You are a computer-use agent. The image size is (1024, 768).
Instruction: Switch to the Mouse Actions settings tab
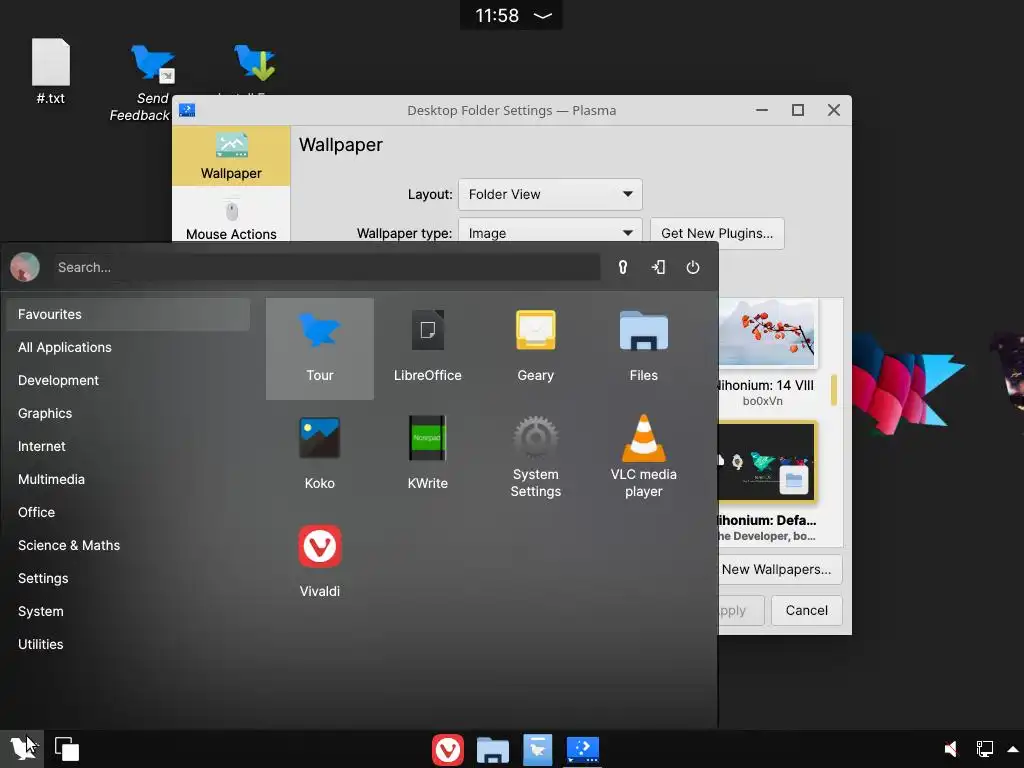point(231,217)
